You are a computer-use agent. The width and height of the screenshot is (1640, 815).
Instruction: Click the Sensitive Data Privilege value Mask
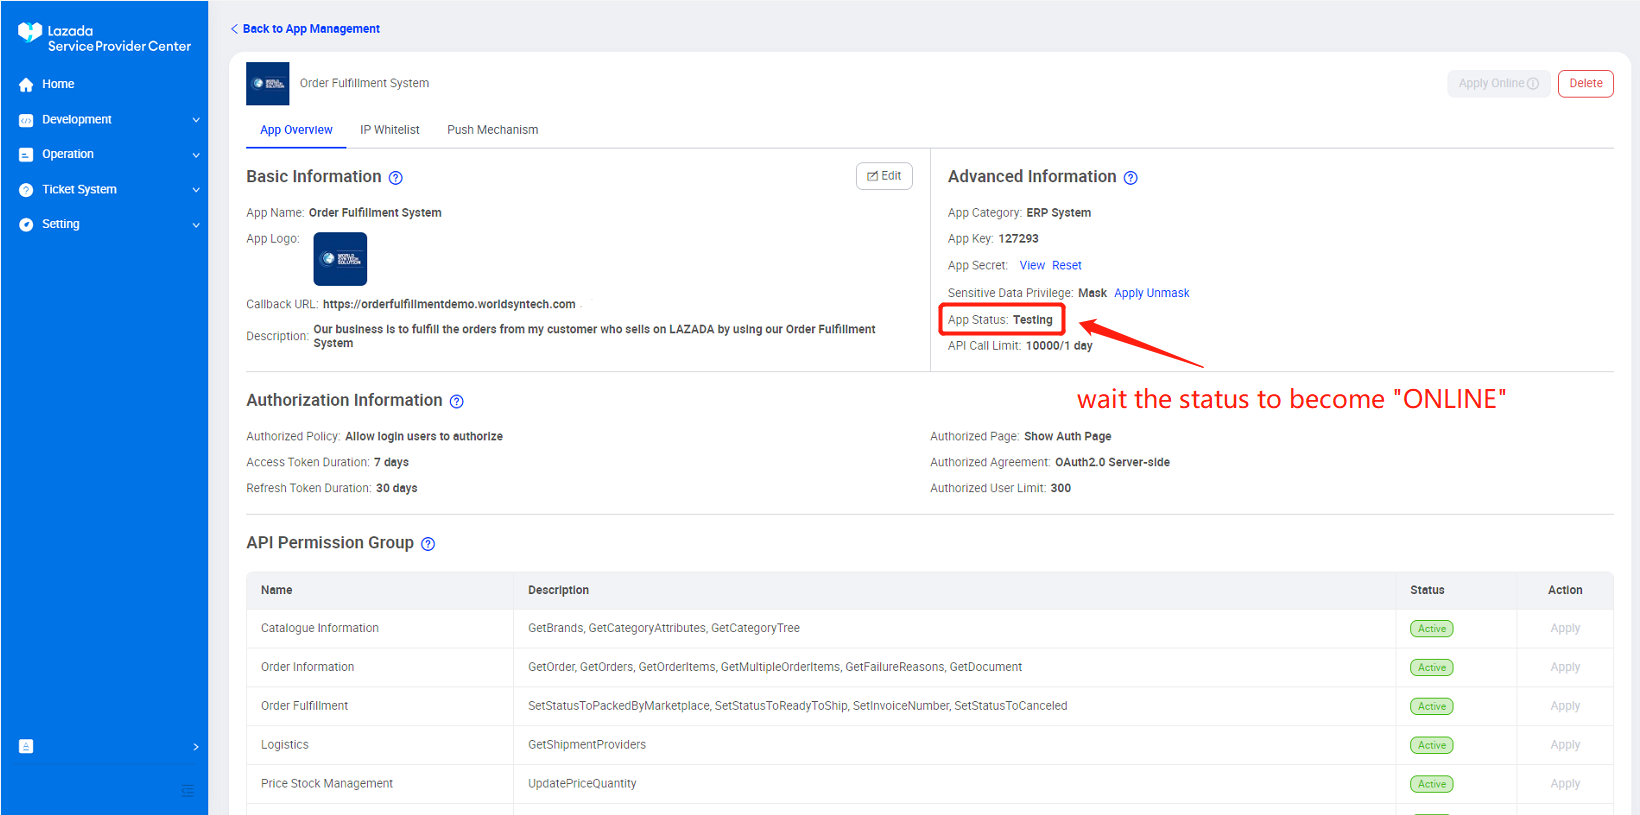point(1092,294)
